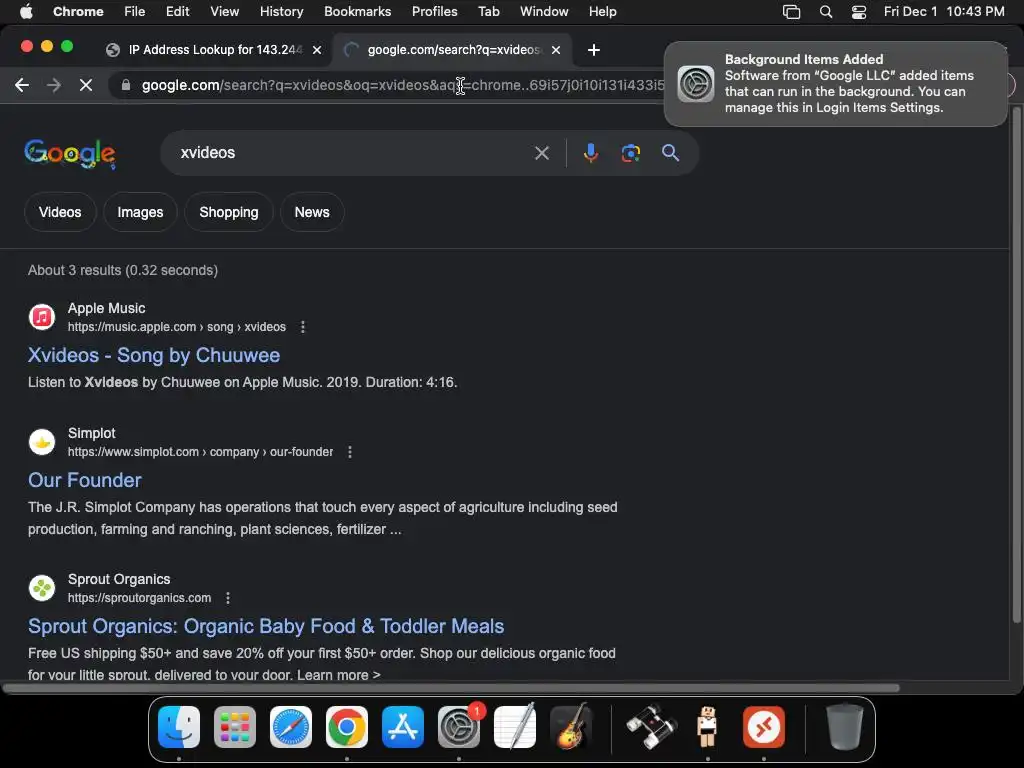This screenshot has height=768, width=1024.
Task: Open Google Lens image search icon
Action: pyautogui.click(x=630, y=153)
